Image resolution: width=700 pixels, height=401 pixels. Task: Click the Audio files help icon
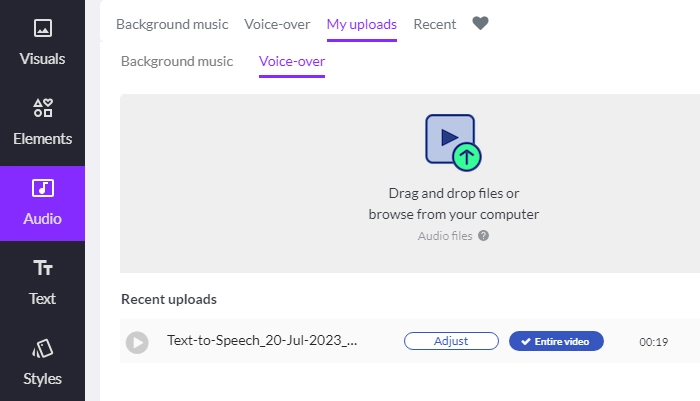pyautogui.click(x=483, y=236)
